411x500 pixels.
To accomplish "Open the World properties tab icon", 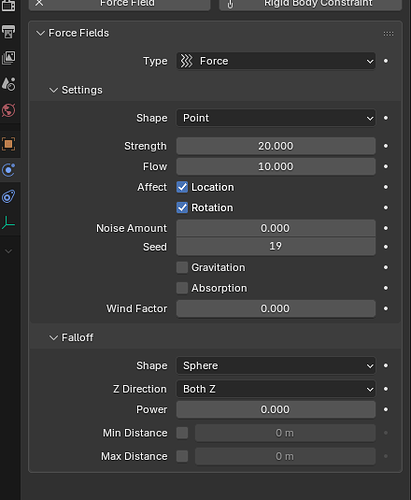I will (9, 110).
